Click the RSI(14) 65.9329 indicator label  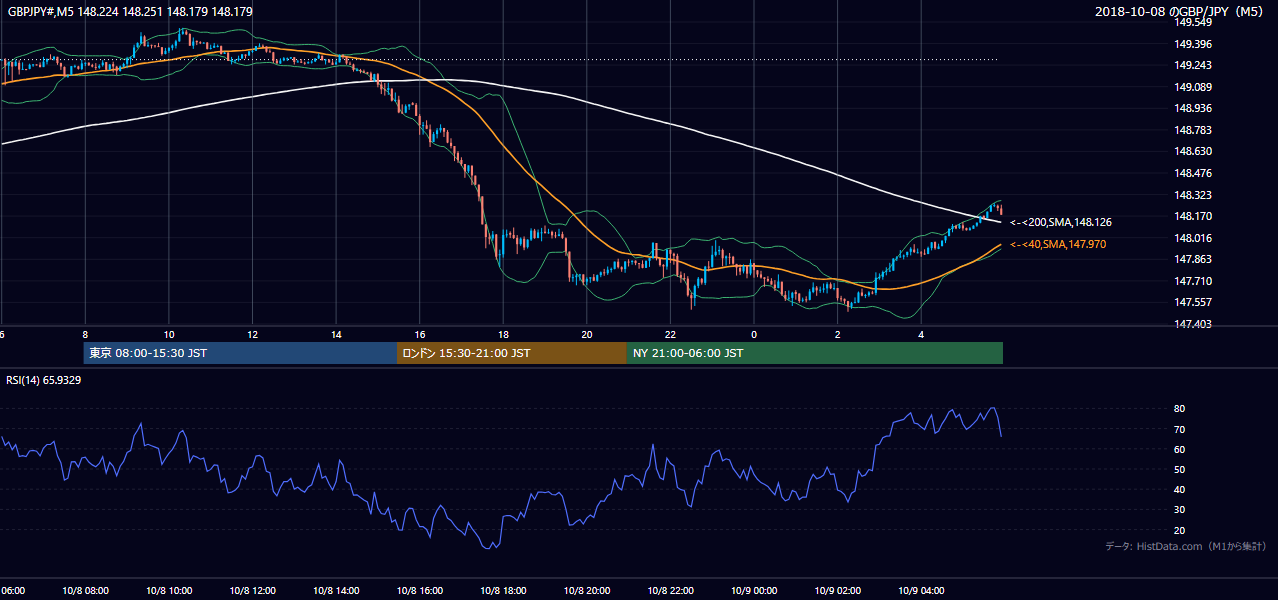point(44,381)
